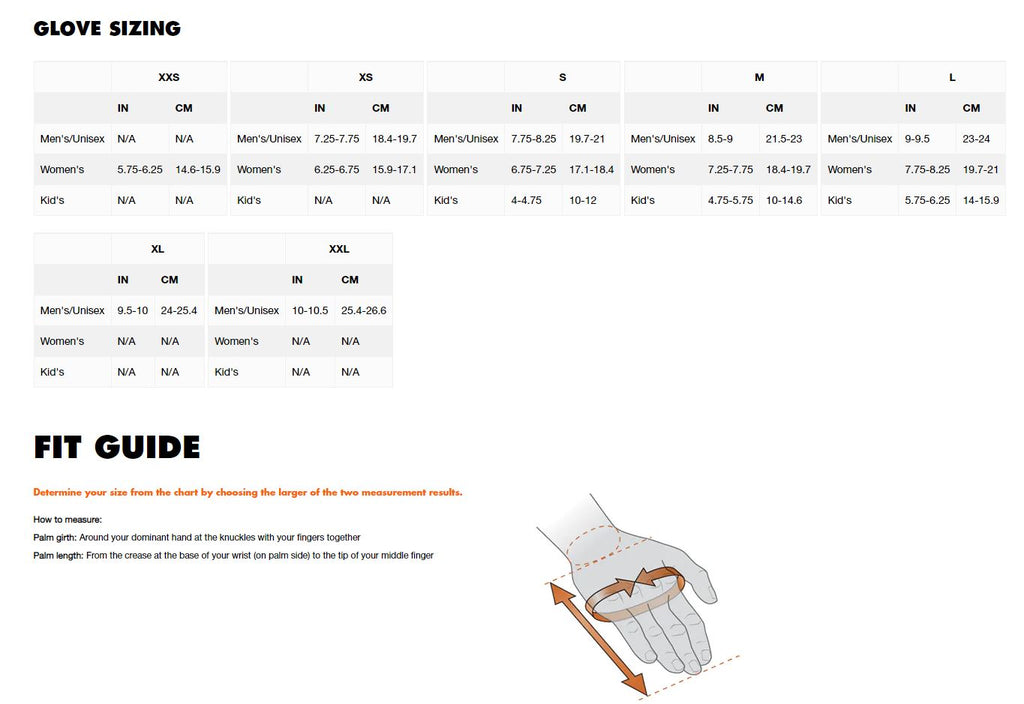Image resolution: width=1024 pixels, height=704 pixels.
Task: Click Men's/Unisex size L value "9-9.5"
Action: (917, 139)
